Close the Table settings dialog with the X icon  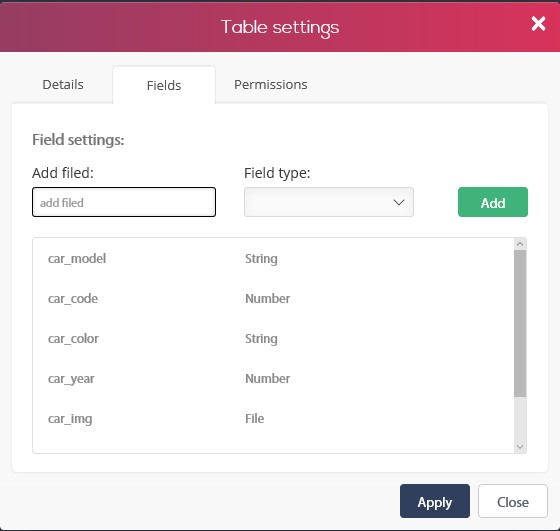click(x=538, y=24)
